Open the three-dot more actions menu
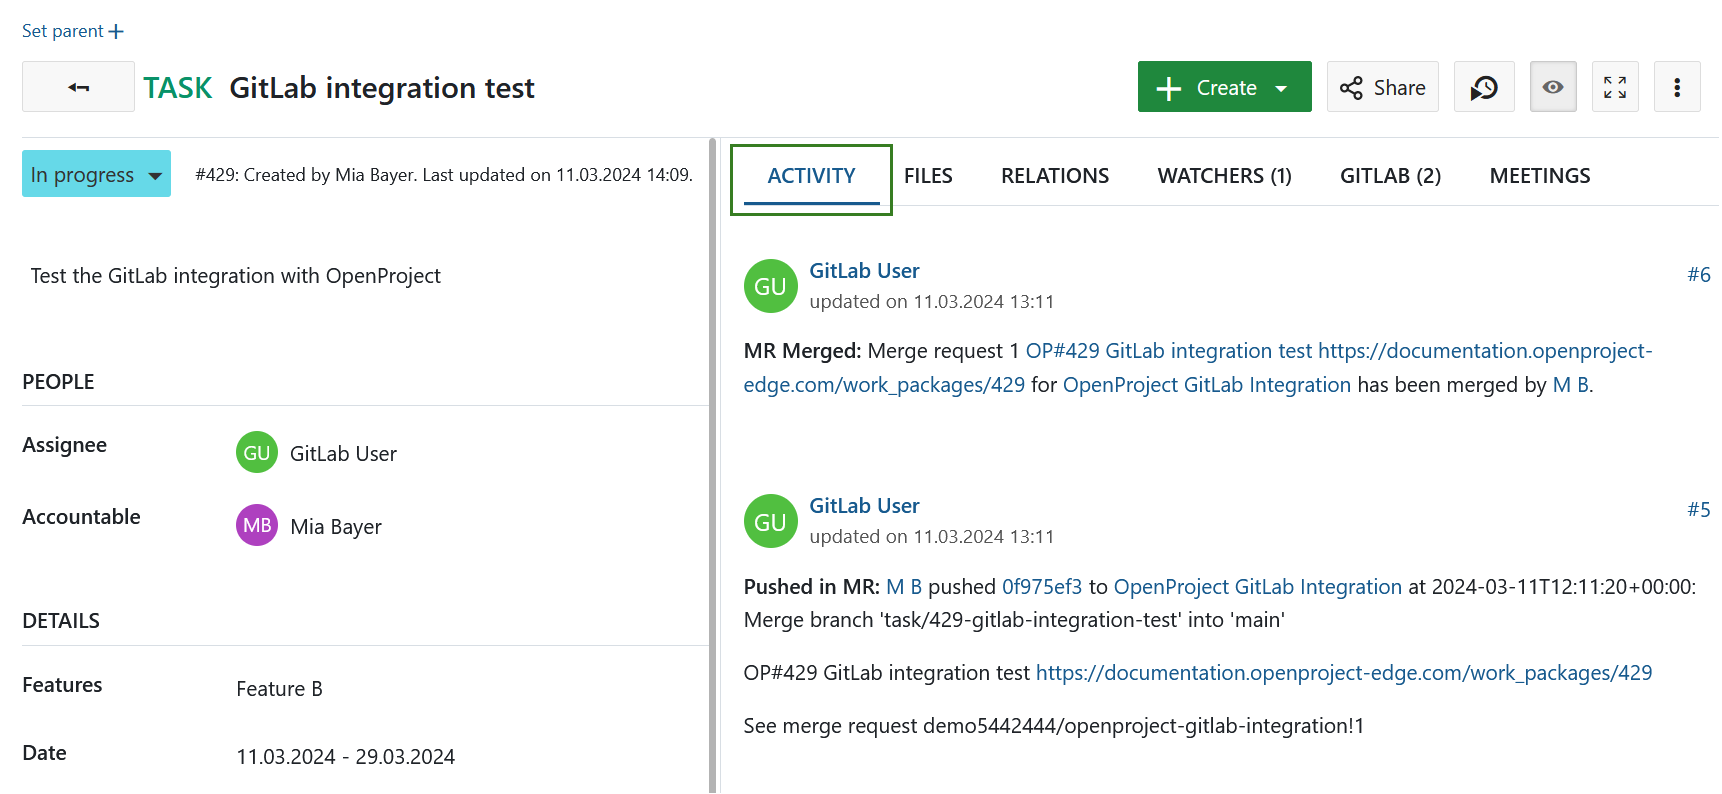Image resolution: width=1722 pixels, height=794 pixels. (x=1676, y=87)
